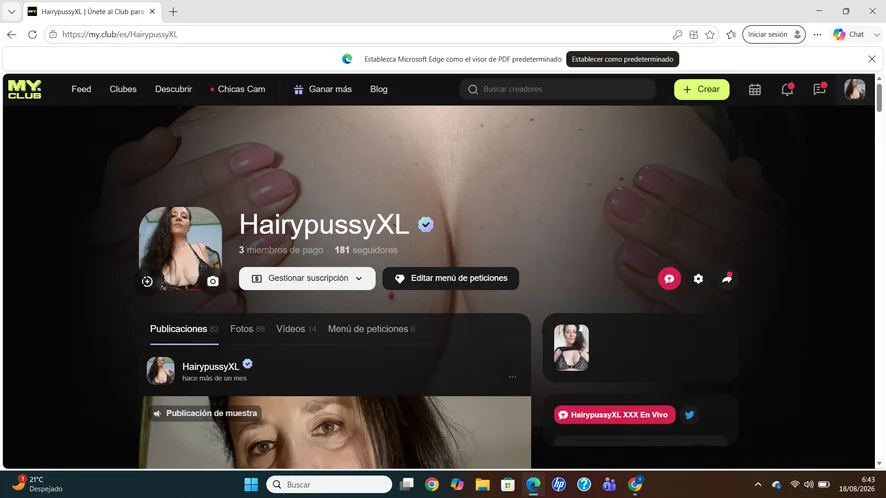Viewport: 886px width, 498px height.
Task: Open the Edge settings ellipsis menu
Action: click(x=817, y=34)
